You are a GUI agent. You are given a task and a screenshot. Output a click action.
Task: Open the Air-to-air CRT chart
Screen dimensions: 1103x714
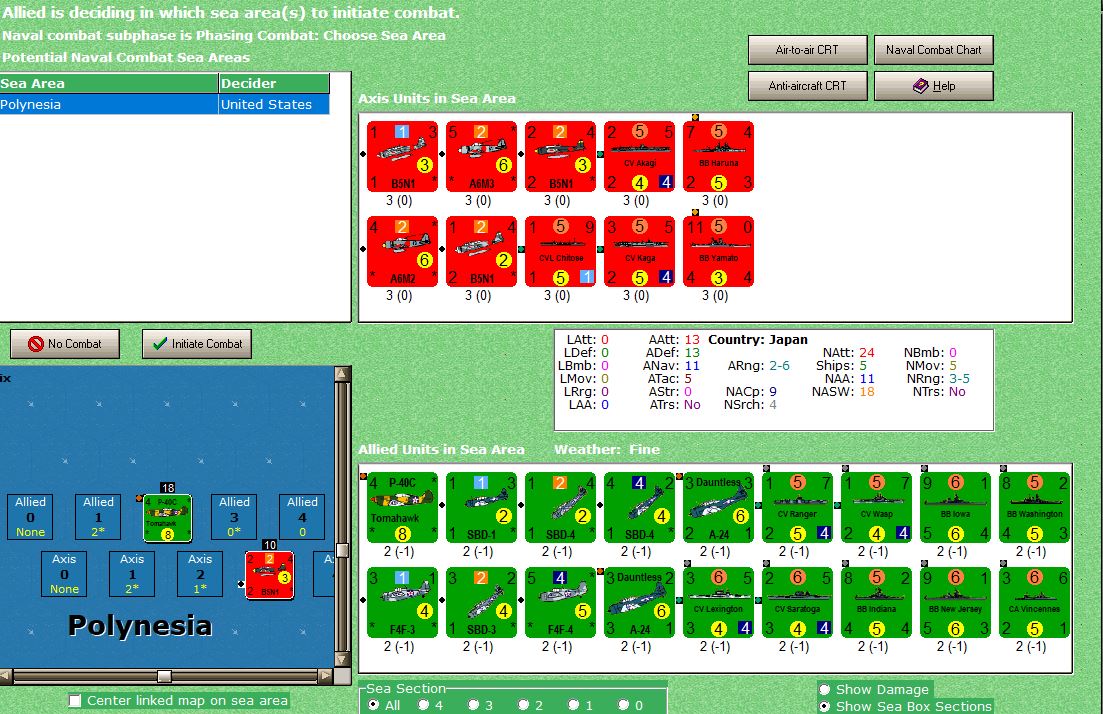tap(807, 50)
